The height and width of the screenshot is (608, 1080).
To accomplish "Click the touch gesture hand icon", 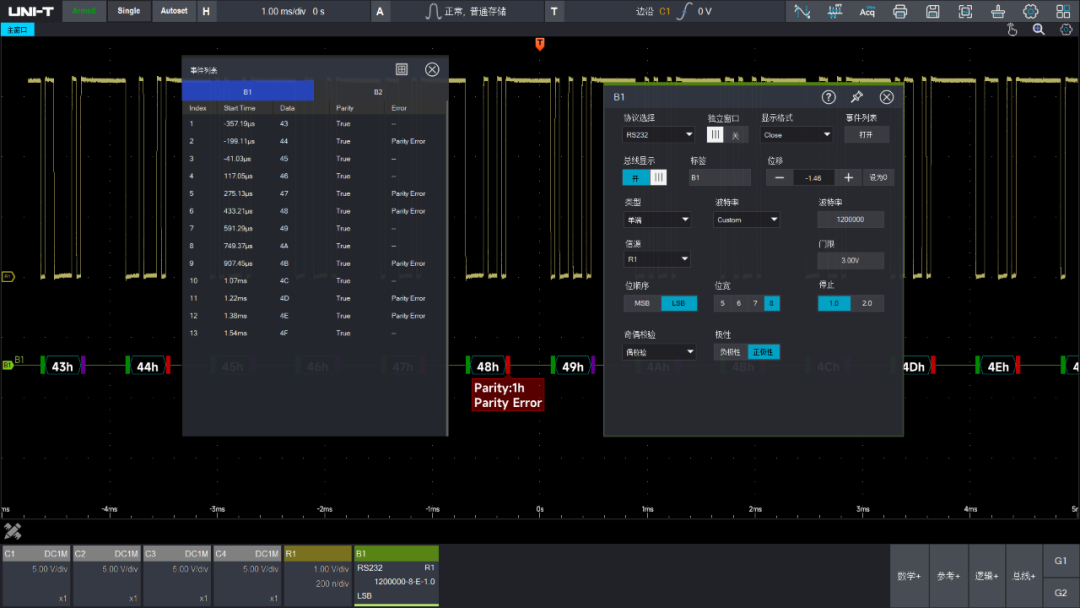I will tap(1012, 30).
